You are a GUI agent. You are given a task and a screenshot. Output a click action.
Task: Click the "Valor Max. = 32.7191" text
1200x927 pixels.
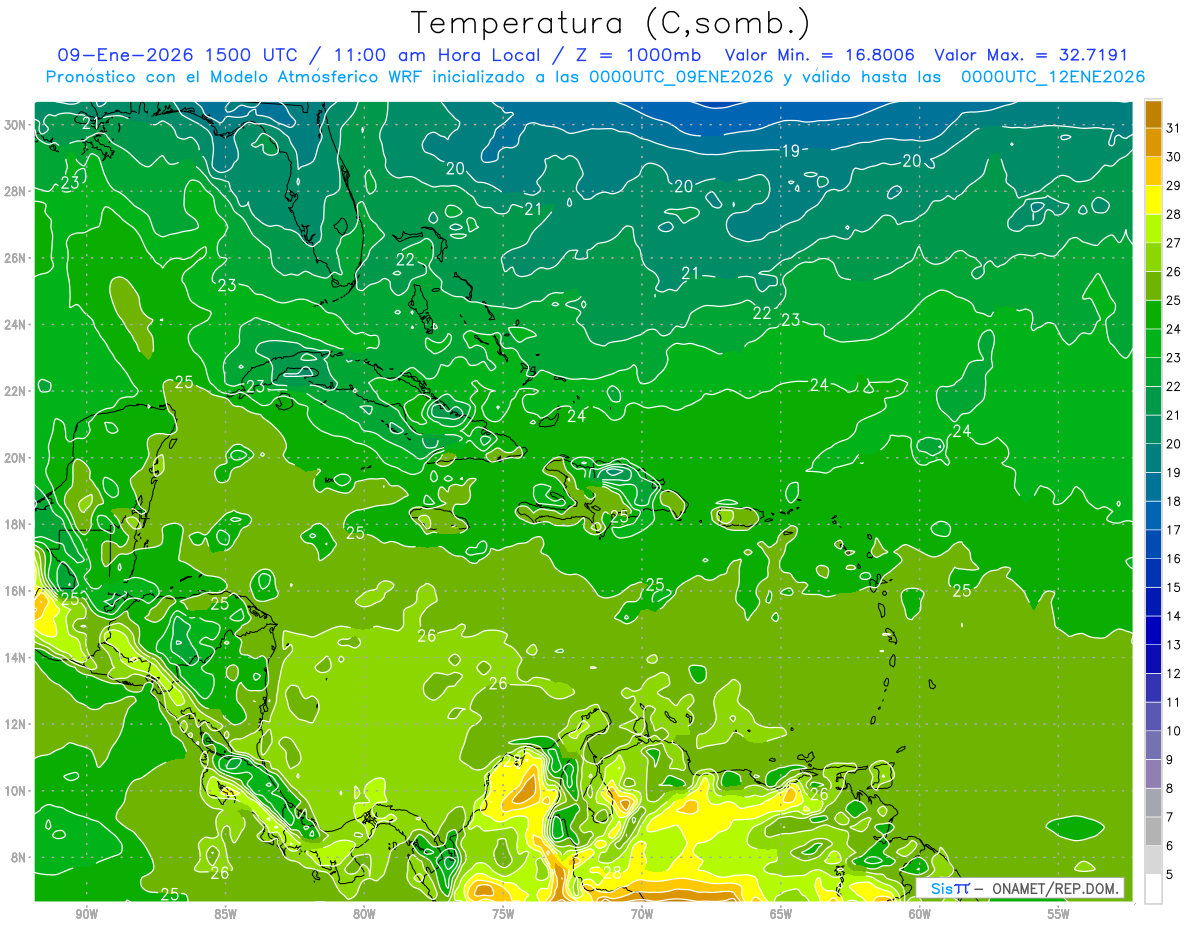point(1031,55)
